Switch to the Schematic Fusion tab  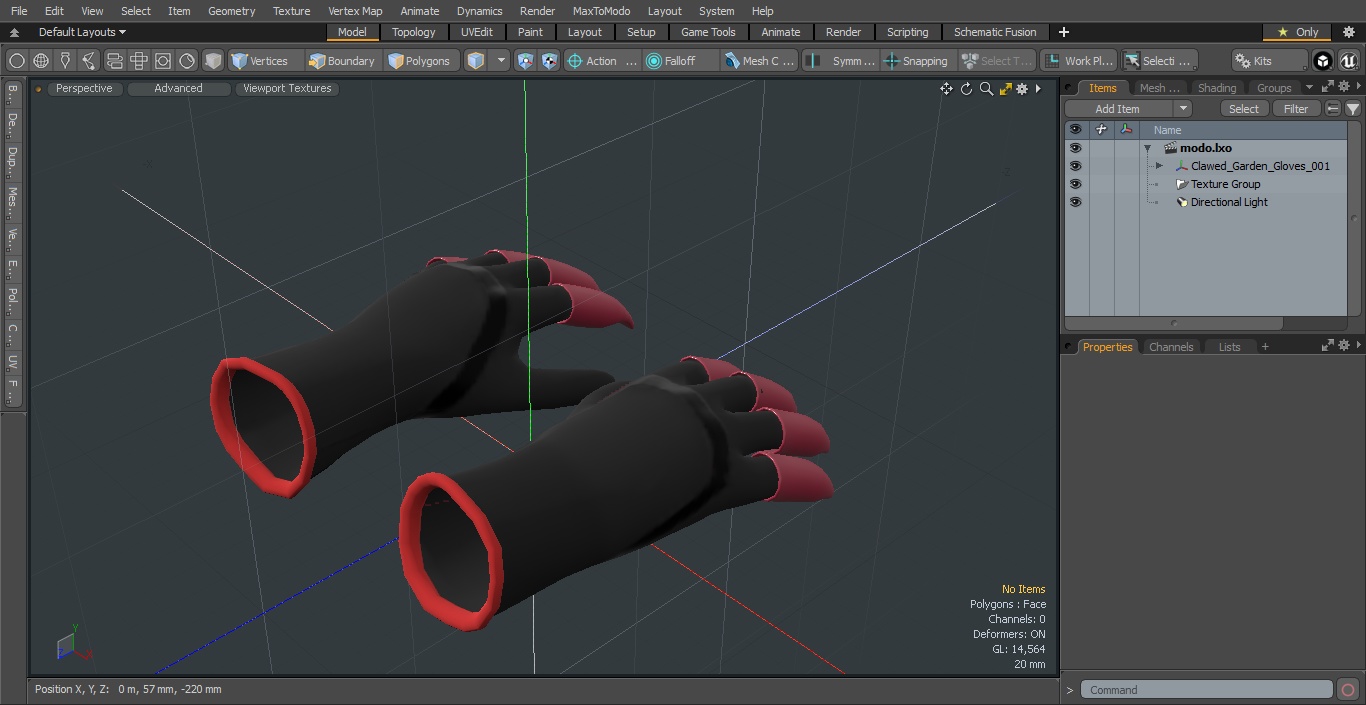[995, 32]
